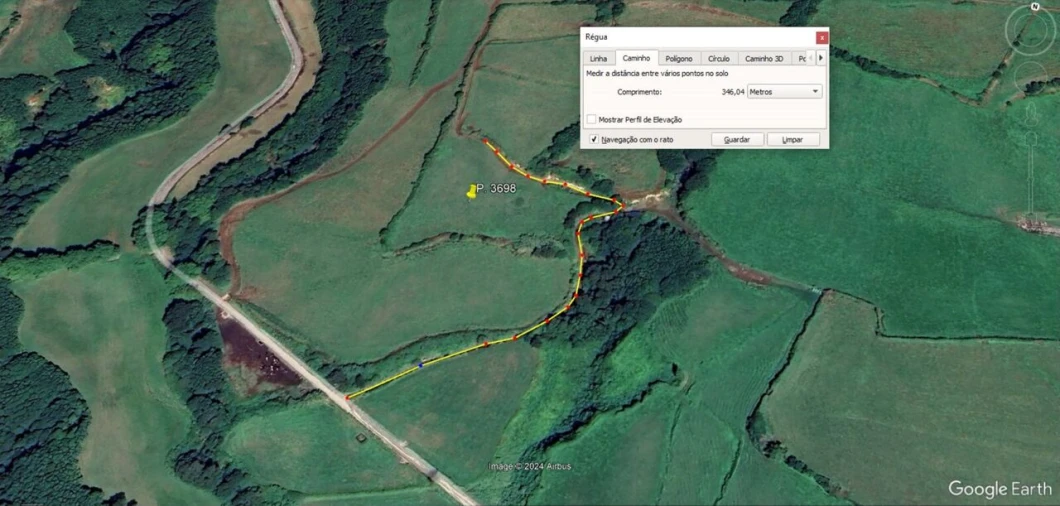Close the Régua dialog
1060x506 pixels.
pyautogui.click(x=822, y=38)
